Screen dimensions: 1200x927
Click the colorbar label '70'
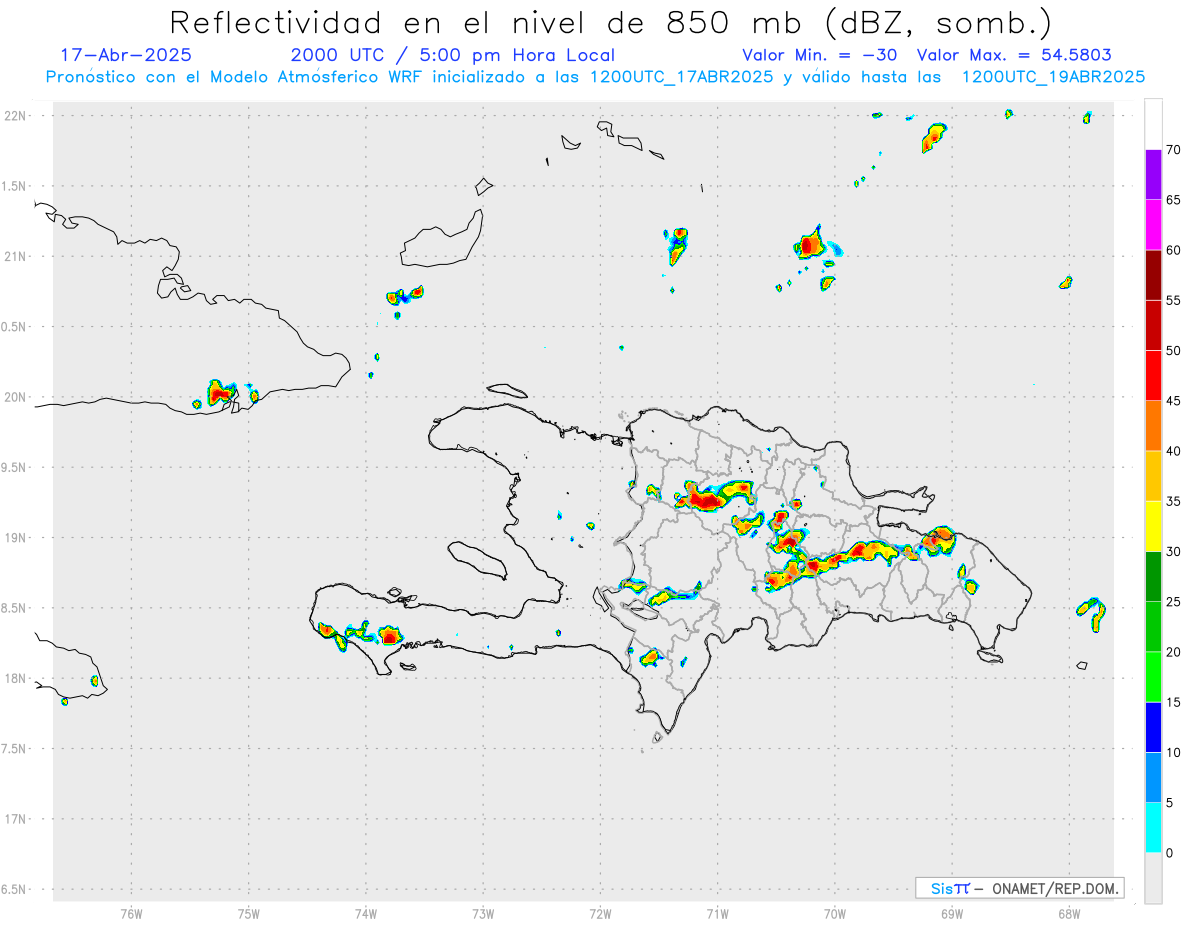[x=1174, y=150]
